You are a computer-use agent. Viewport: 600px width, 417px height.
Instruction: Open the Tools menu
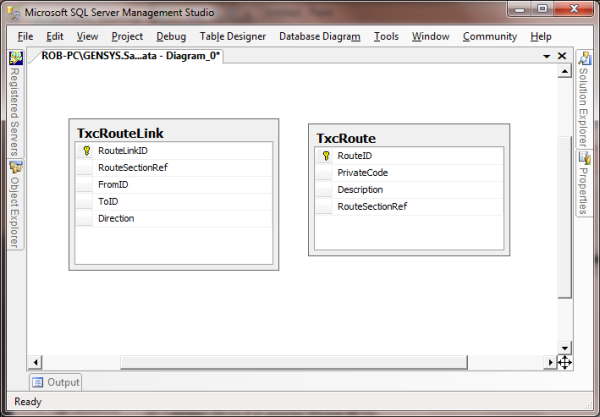click(x=386, y=36)
